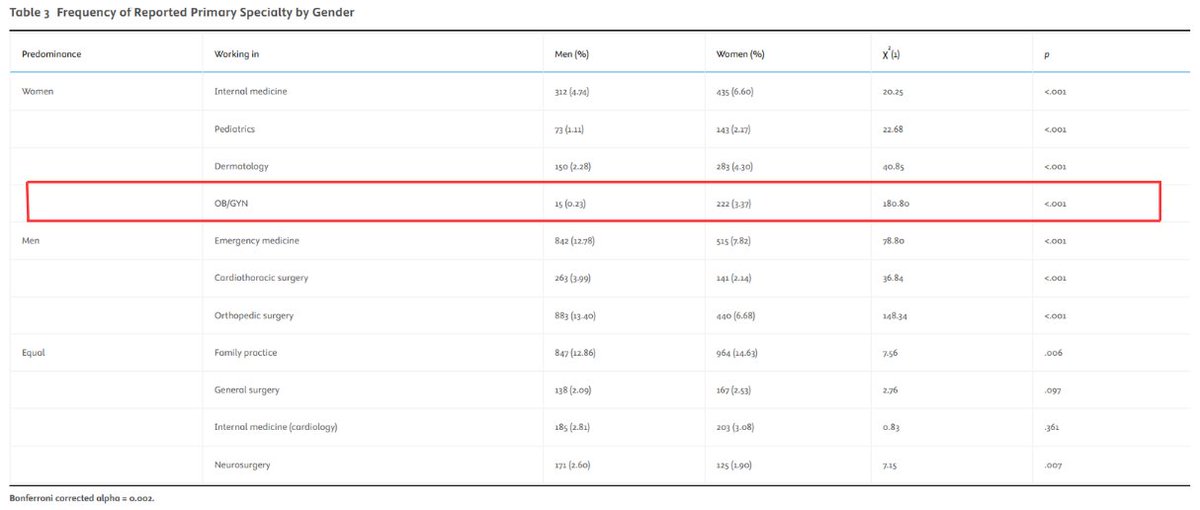Viewport: 1200px width, 510px height.
Task: Select the 'Predominance' column header
Action: coord(51,54)
